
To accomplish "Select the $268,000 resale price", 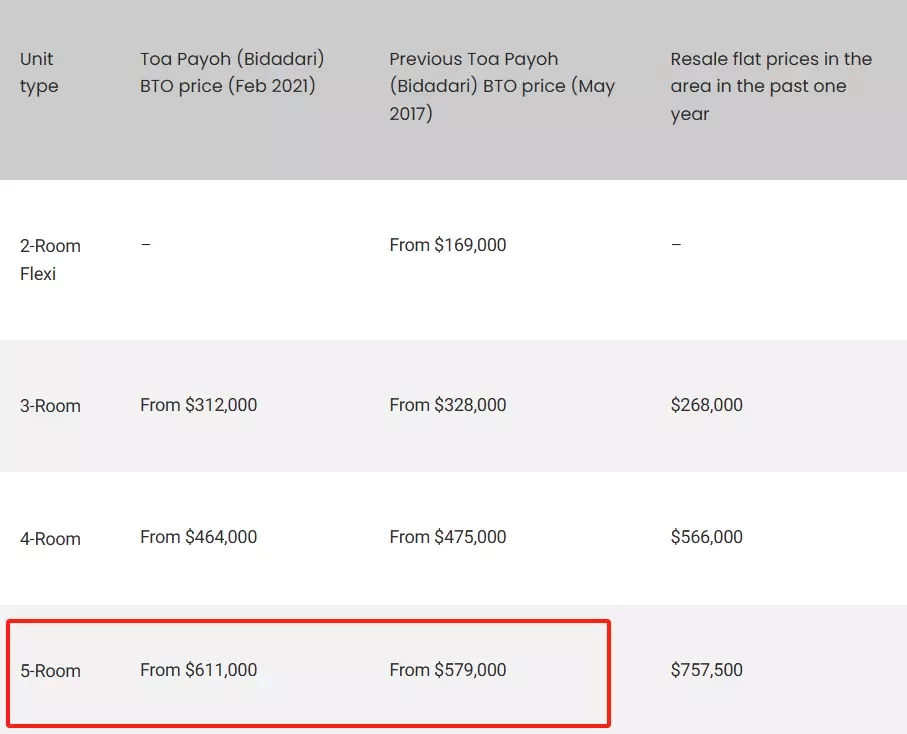I will (706, 405).
